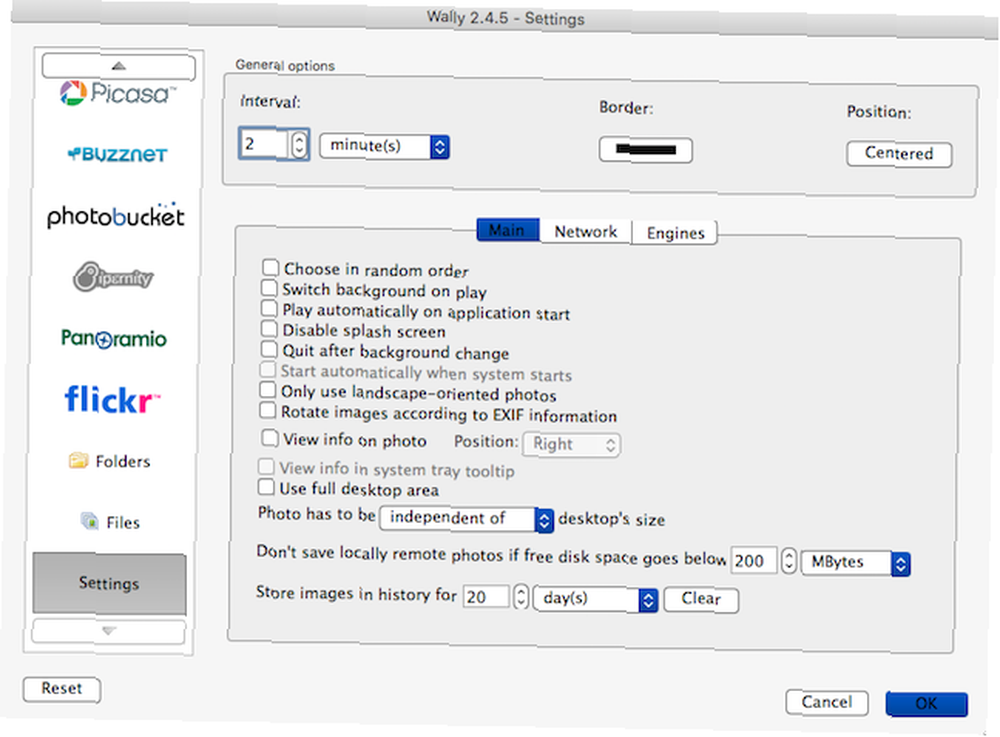Screen dimensions: 1000x737
Task: Click the free disk space stepper arrows
Action: click(789, 561)
